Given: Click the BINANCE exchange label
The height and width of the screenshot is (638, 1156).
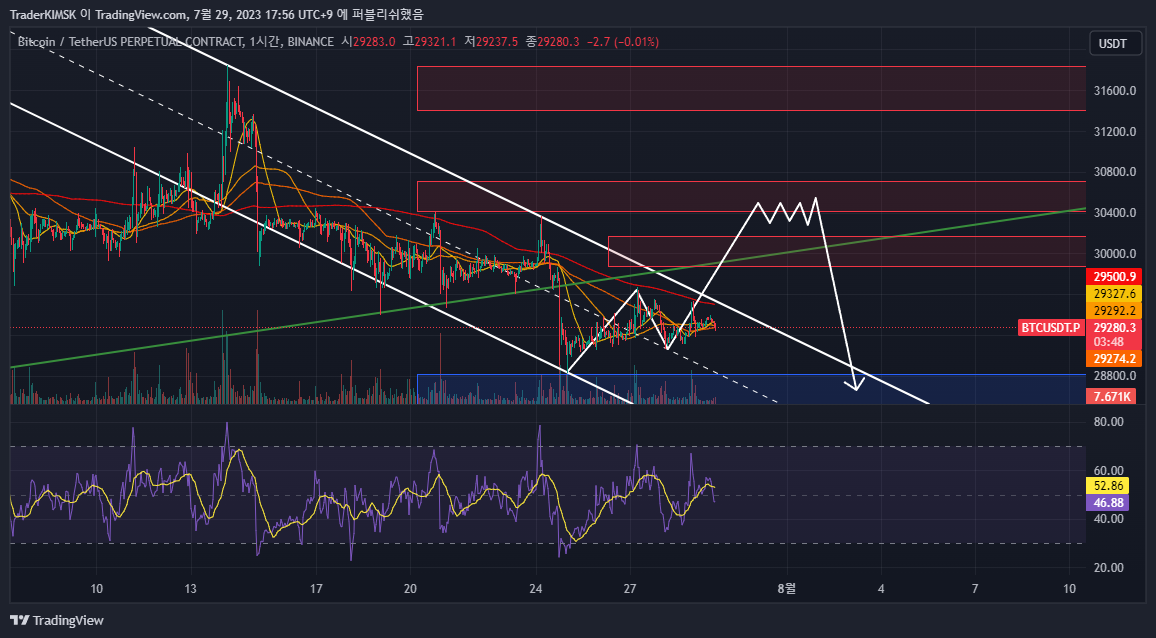Looking at the screenshot, I should pos(310,42).
